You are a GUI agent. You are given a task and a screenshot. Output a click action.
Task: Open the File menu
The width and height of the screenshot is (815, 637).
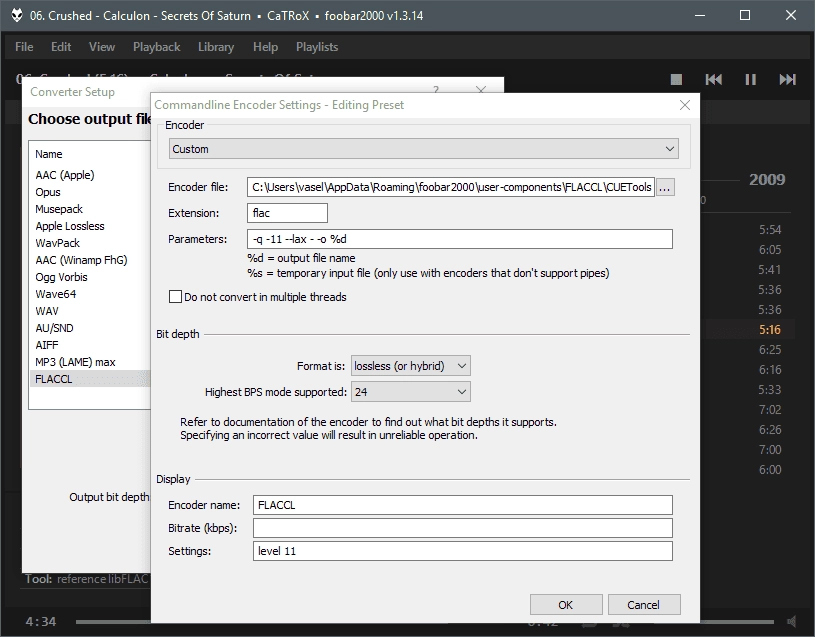[x=24, y=47]
